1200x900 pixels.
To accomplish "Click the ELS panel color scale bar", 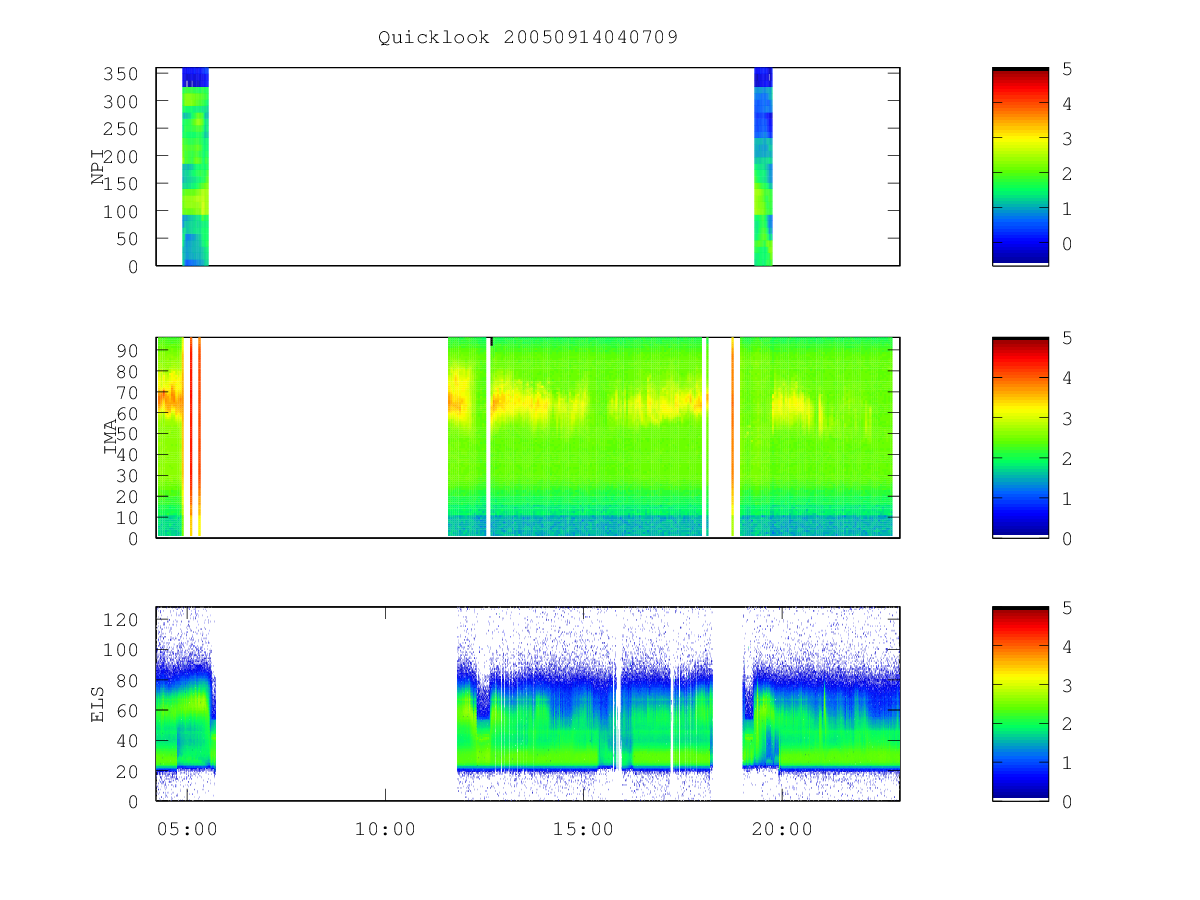I will pos(1020,703).
